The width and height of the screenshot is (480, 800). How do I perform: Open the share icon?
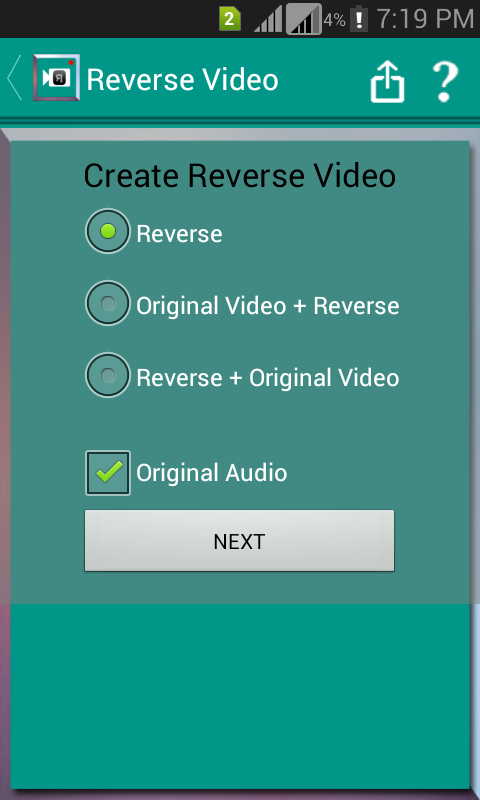point(387,82)
